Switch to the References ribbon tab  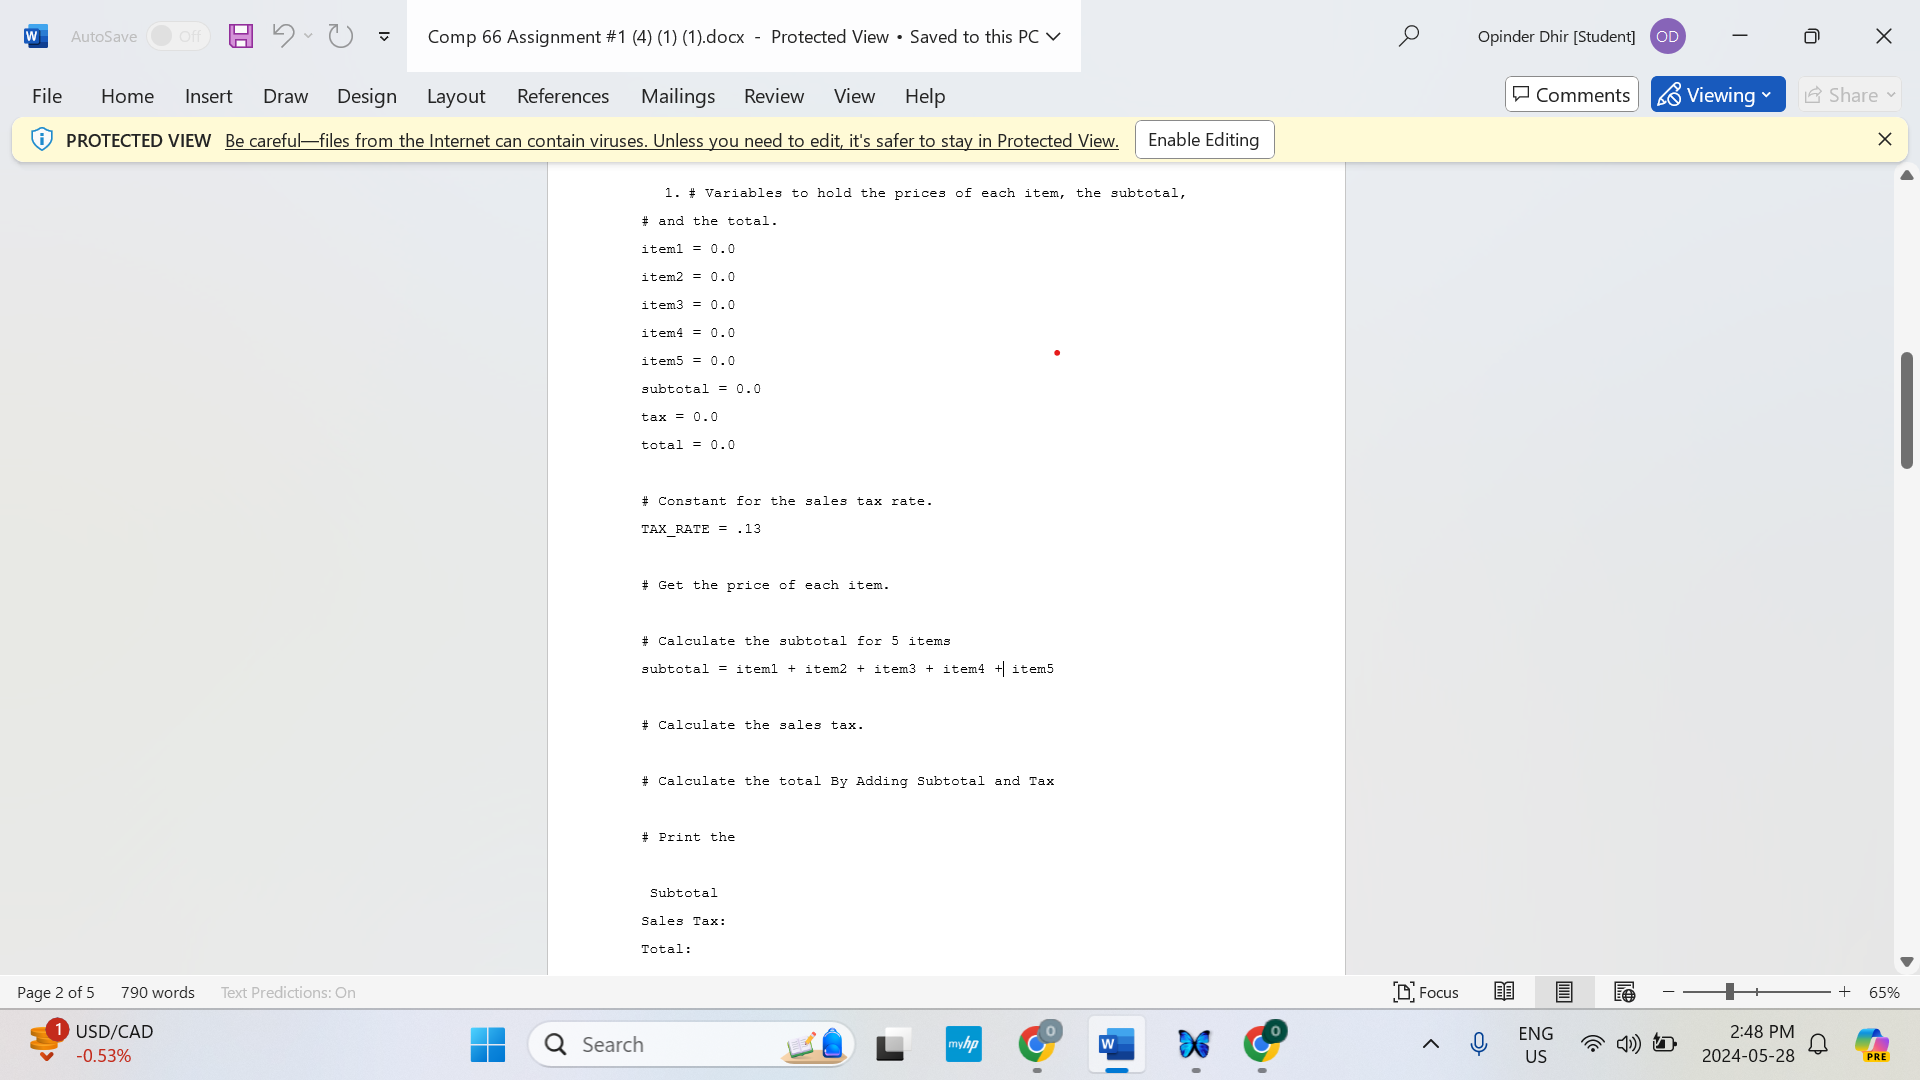click(x=563, y=95)
